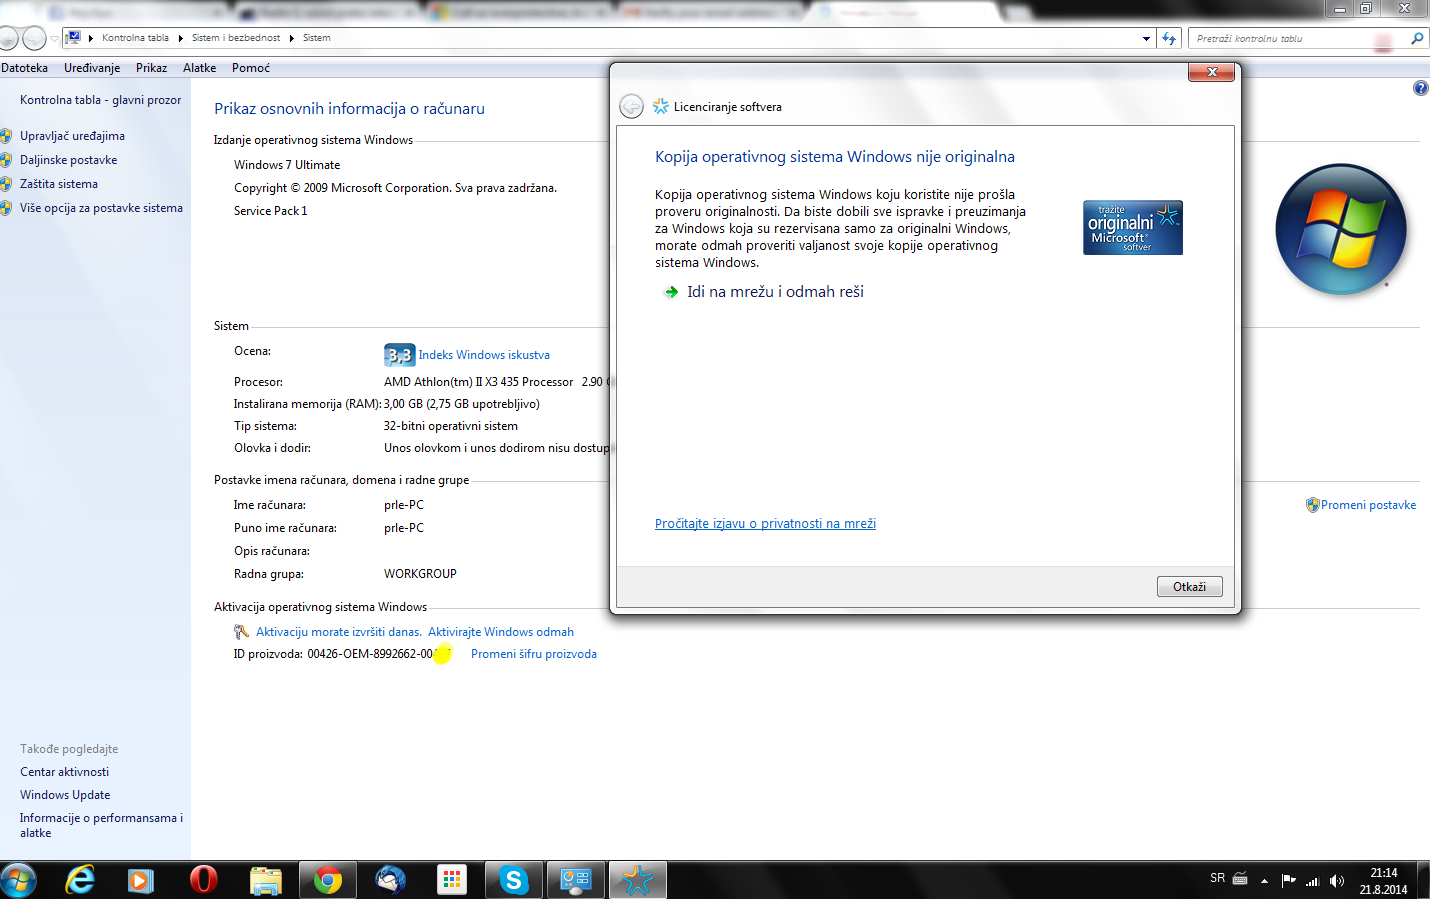Open Thunderbird mail from the taskbar

[x=390, y=880]
